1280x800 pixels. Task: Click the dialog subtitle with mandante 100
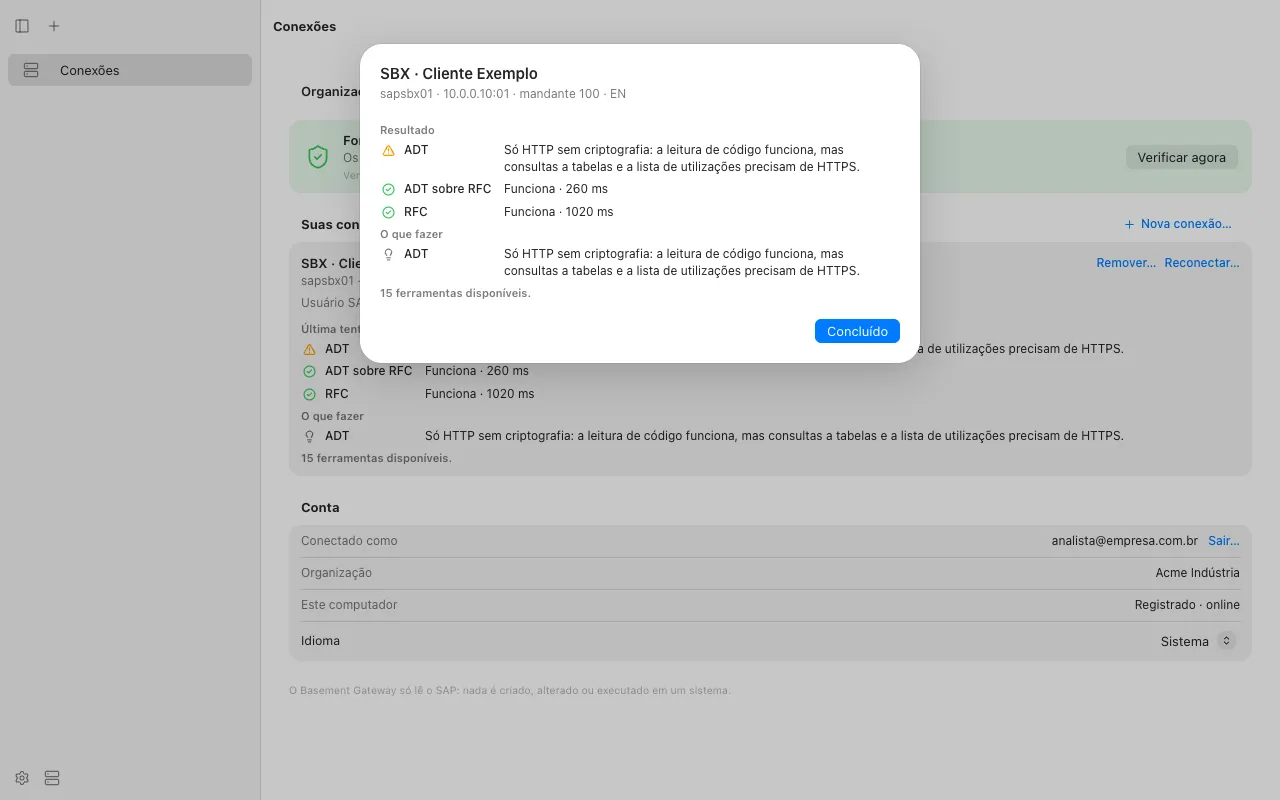pyautogui.click(x=503, y=94)
